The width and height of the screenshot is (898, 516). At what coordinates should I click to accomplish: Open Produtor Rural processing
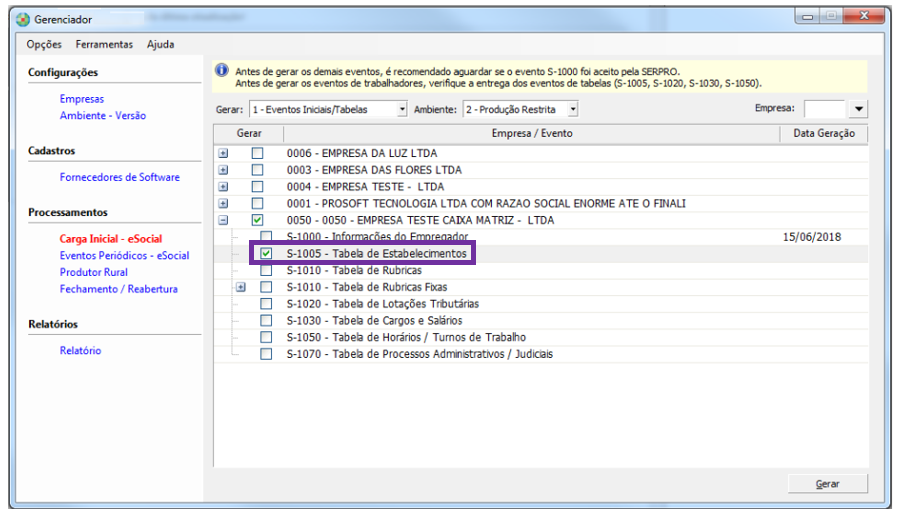[94, 272]
